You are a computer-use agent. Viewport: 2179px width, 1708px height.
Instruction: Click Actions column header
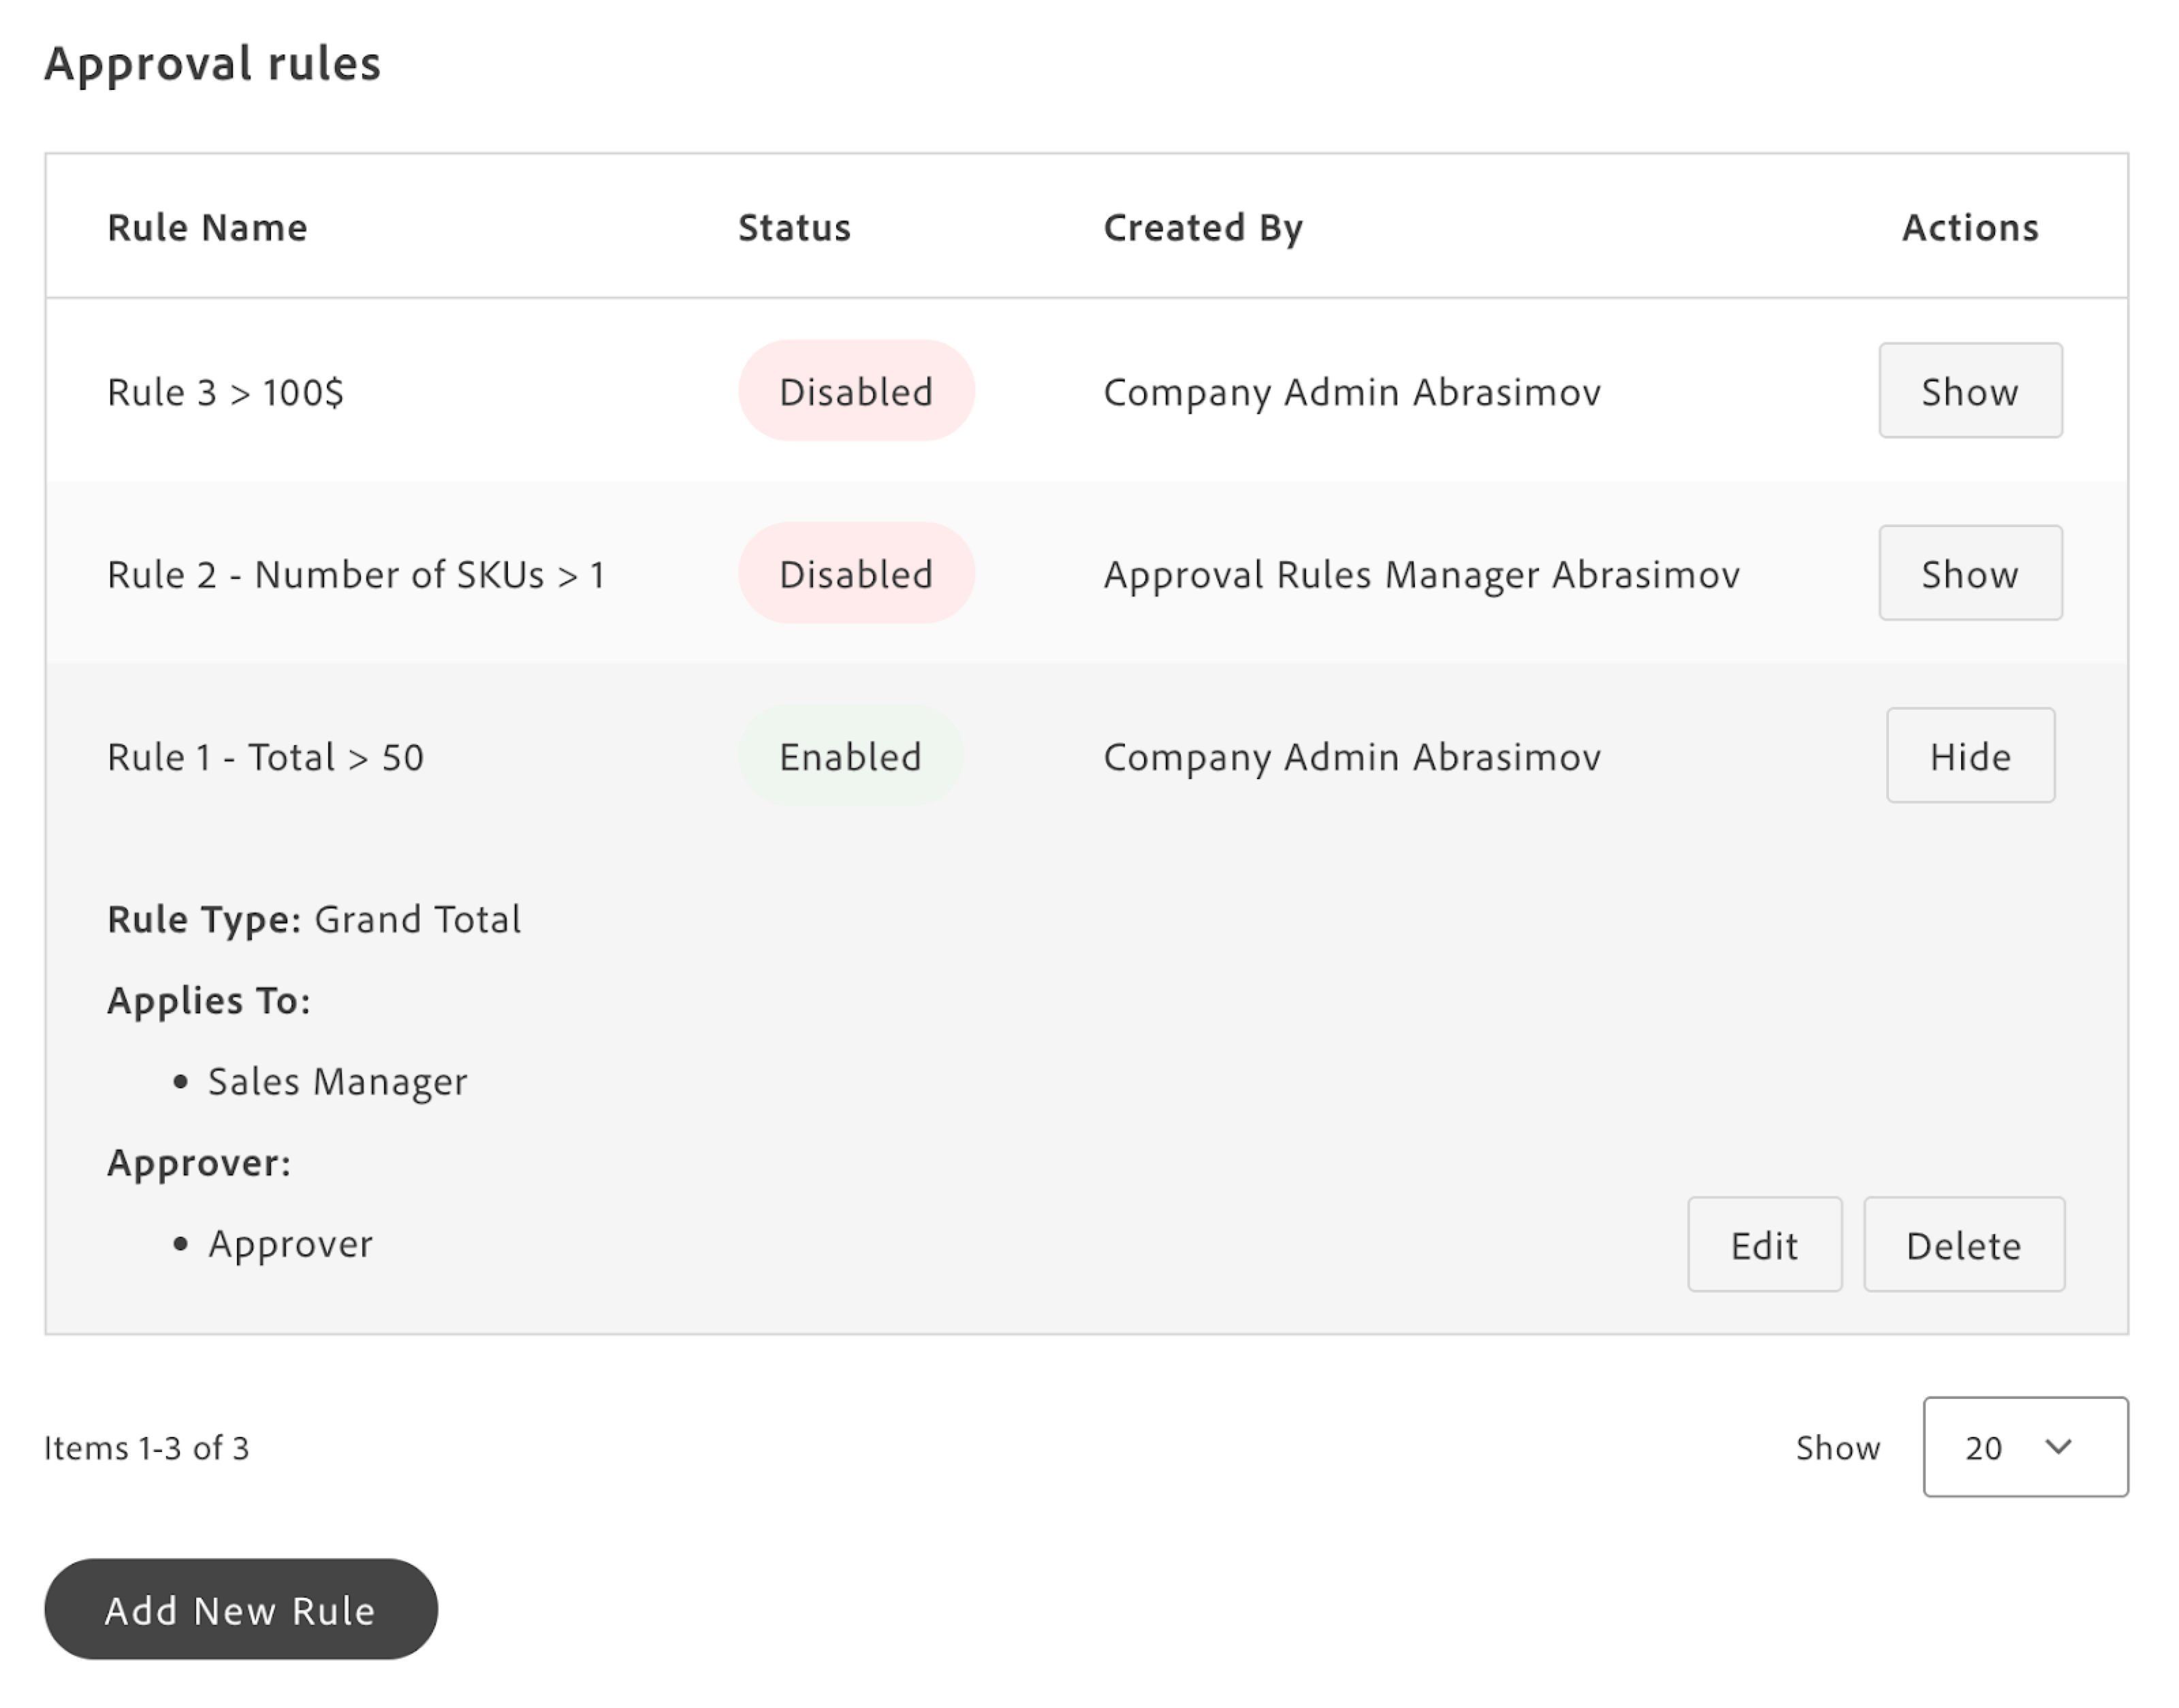1969,228
